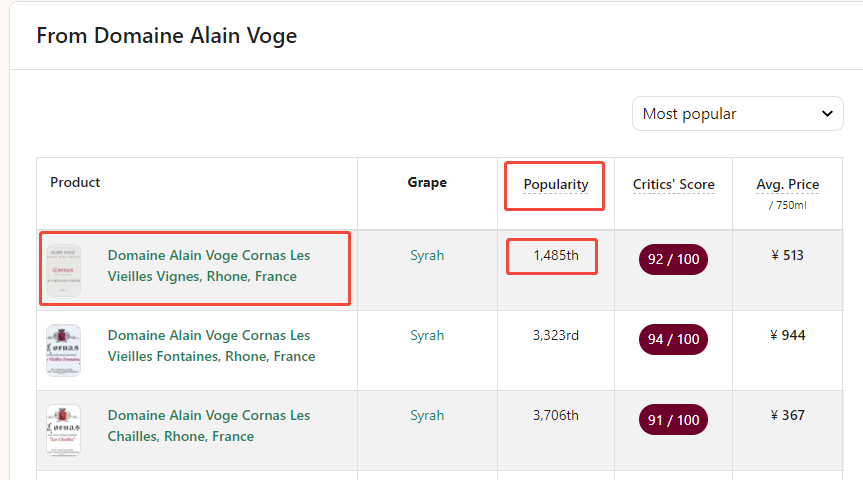
Task: Click the Popularity column header
Action: point(555,184)
